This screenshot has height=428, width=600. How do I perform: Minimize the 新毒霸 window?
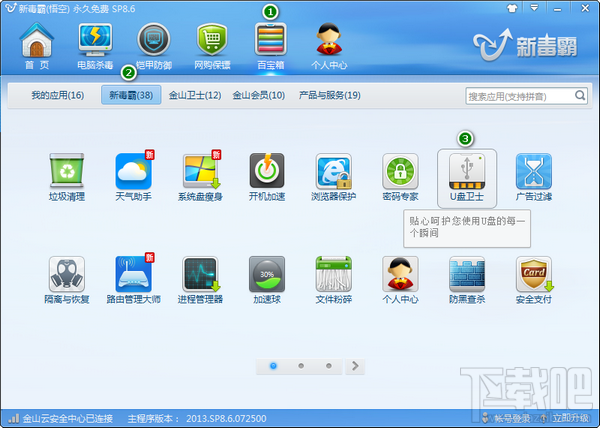pyautogui.click(x=558, y=8)
